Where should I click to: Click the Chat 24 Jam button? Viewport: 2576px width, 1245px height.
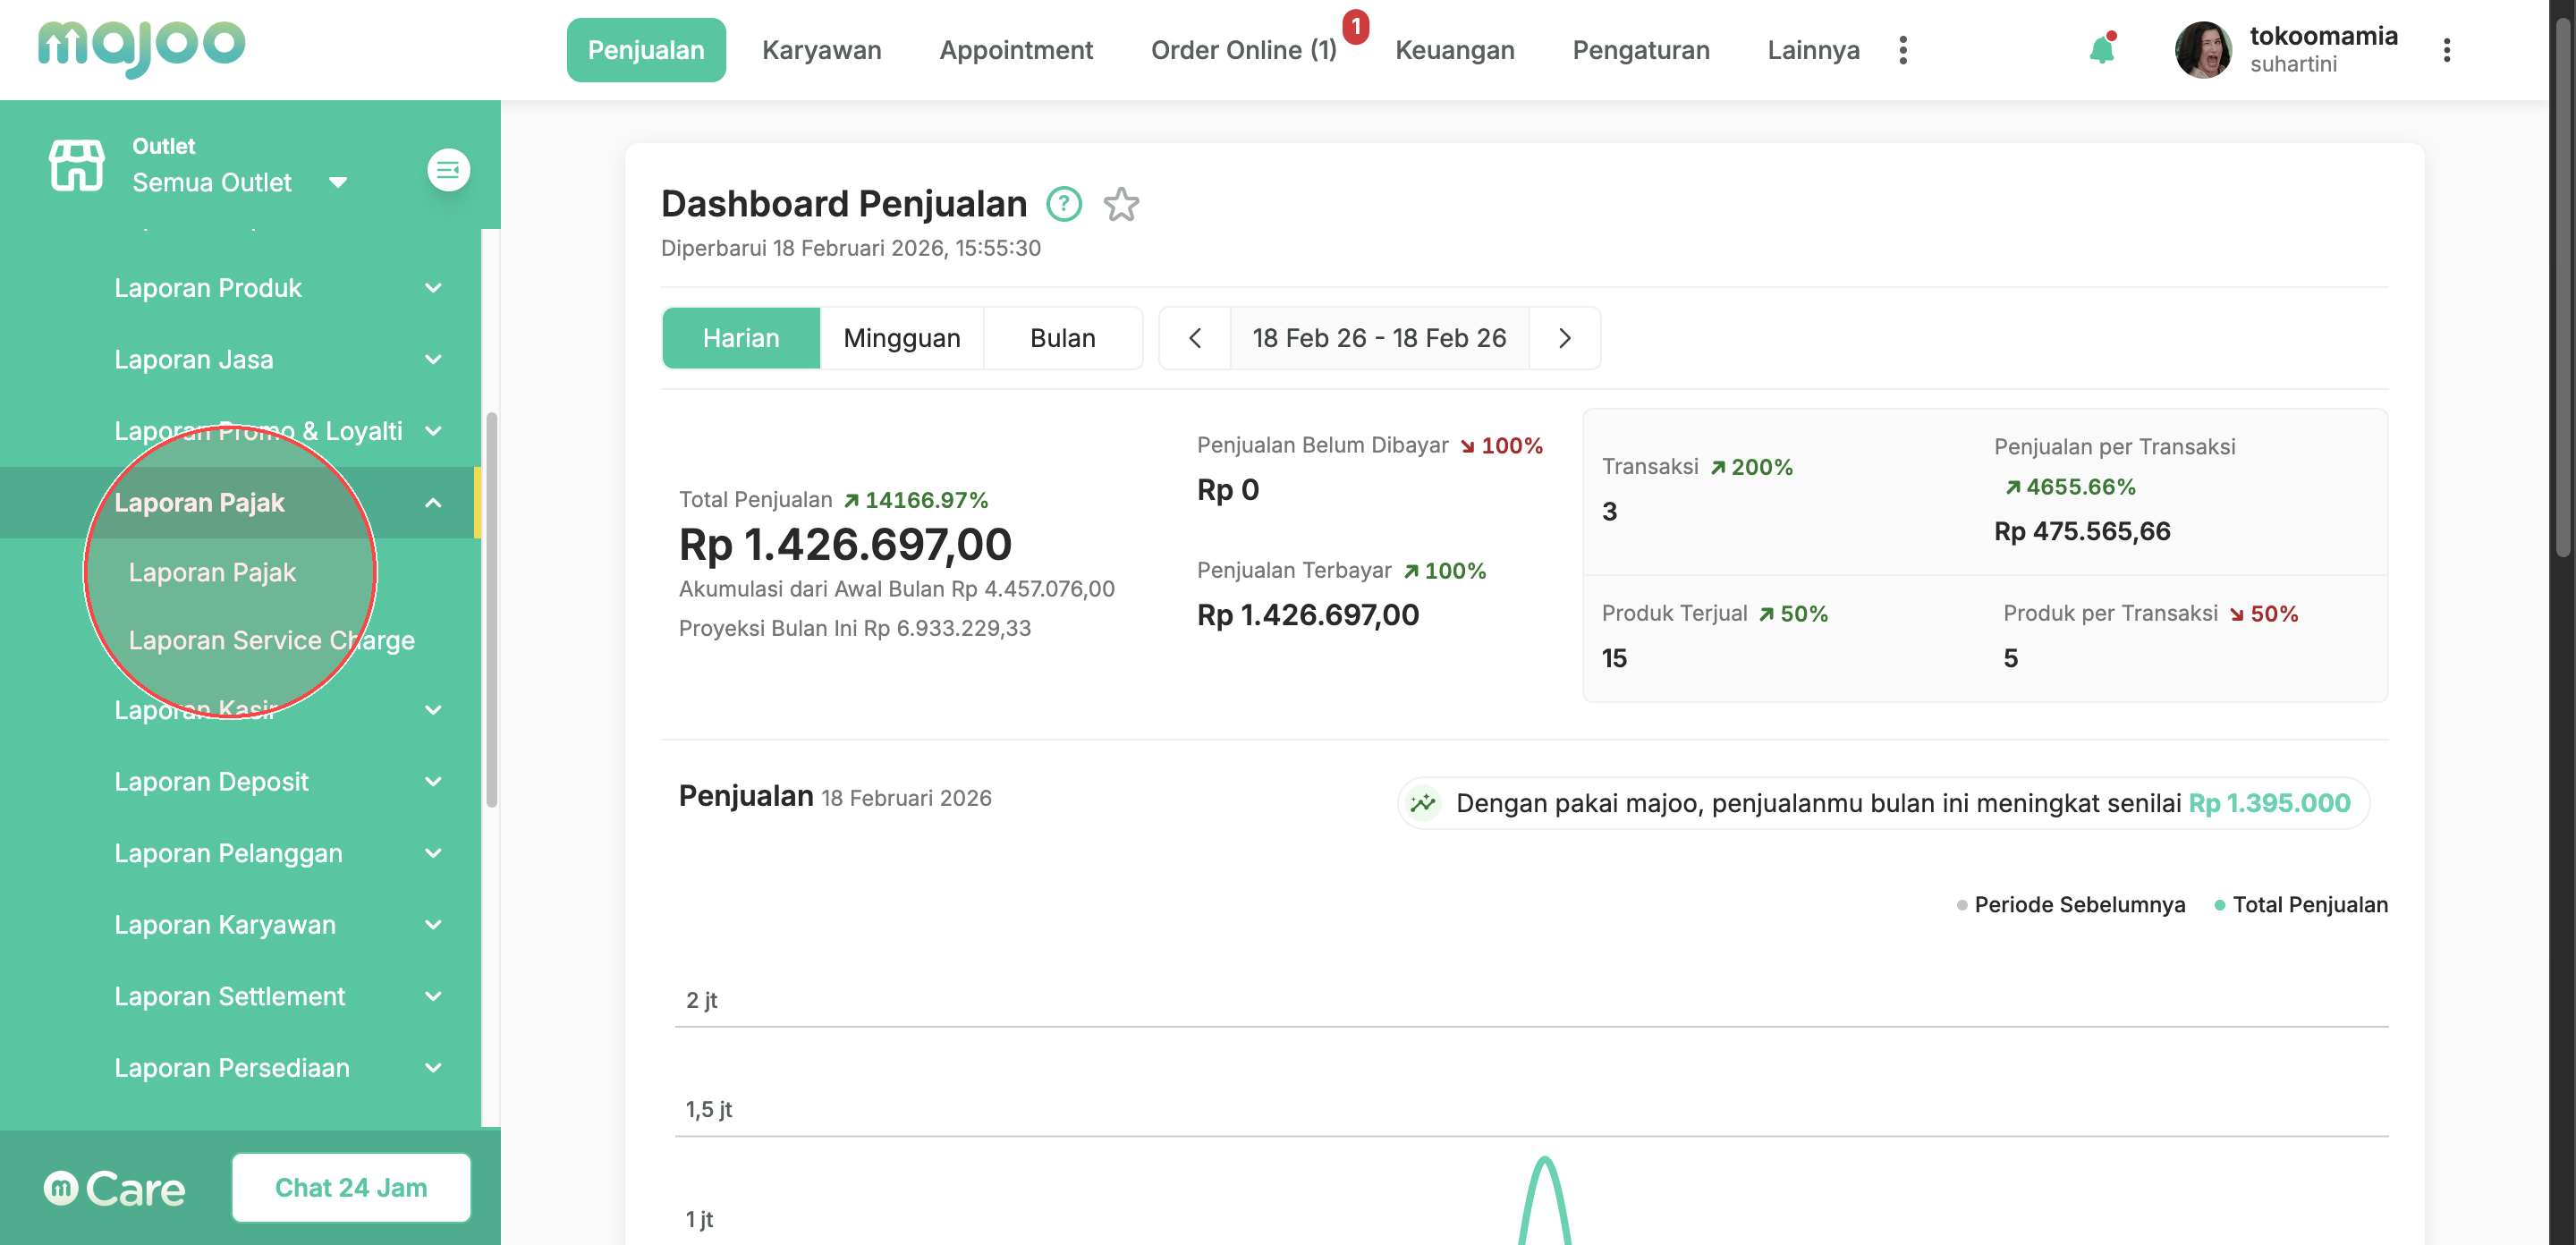351,1187
